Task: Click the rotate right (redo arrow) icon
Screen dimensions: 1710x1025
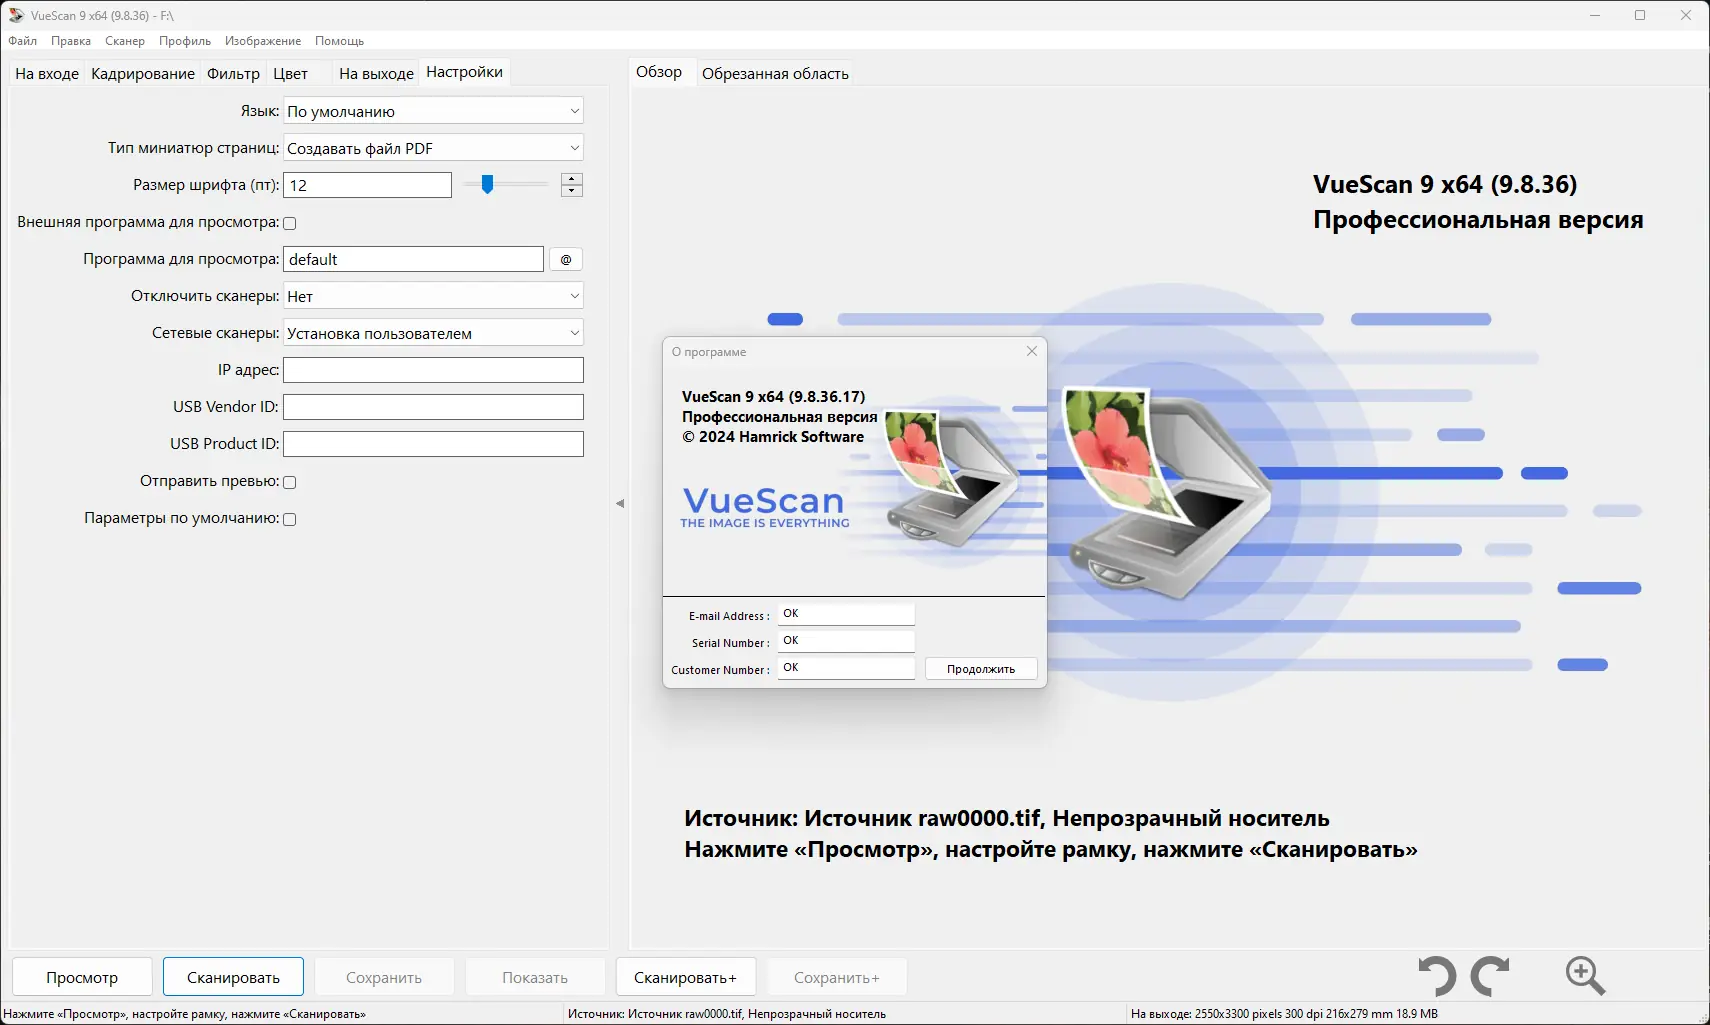Action: [1490, 976]
